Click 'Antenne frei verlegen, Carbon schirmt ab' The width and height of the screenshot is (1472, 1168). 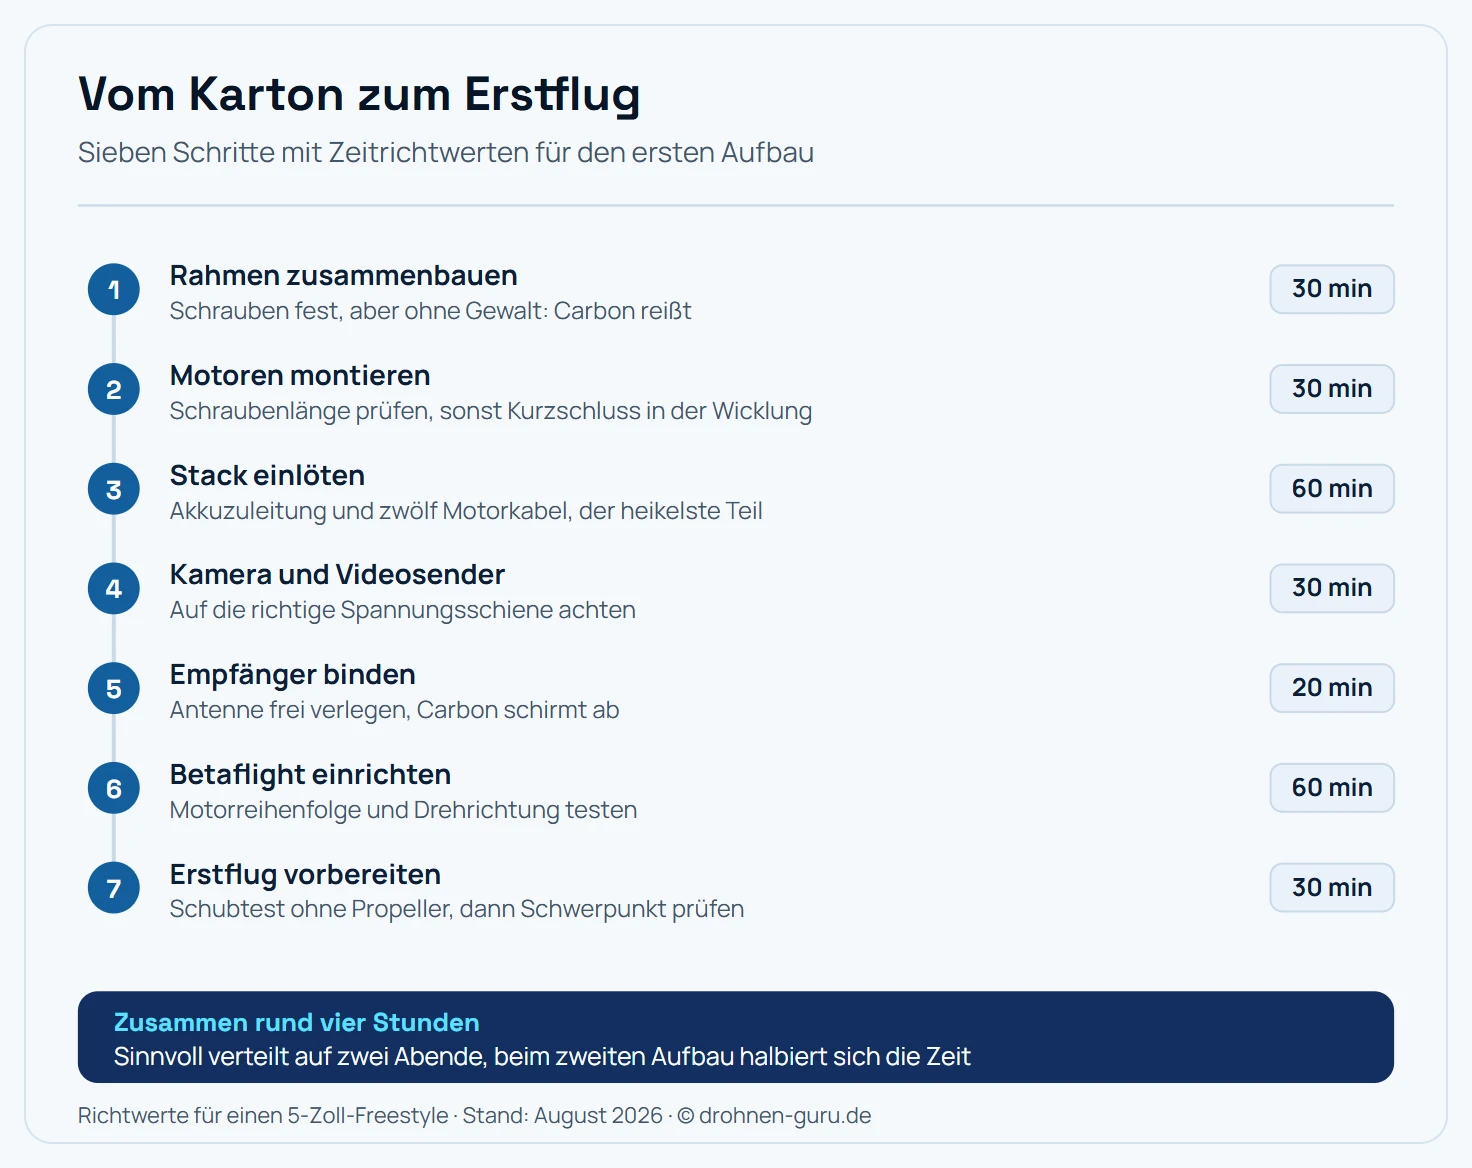(x=395, y=710)
